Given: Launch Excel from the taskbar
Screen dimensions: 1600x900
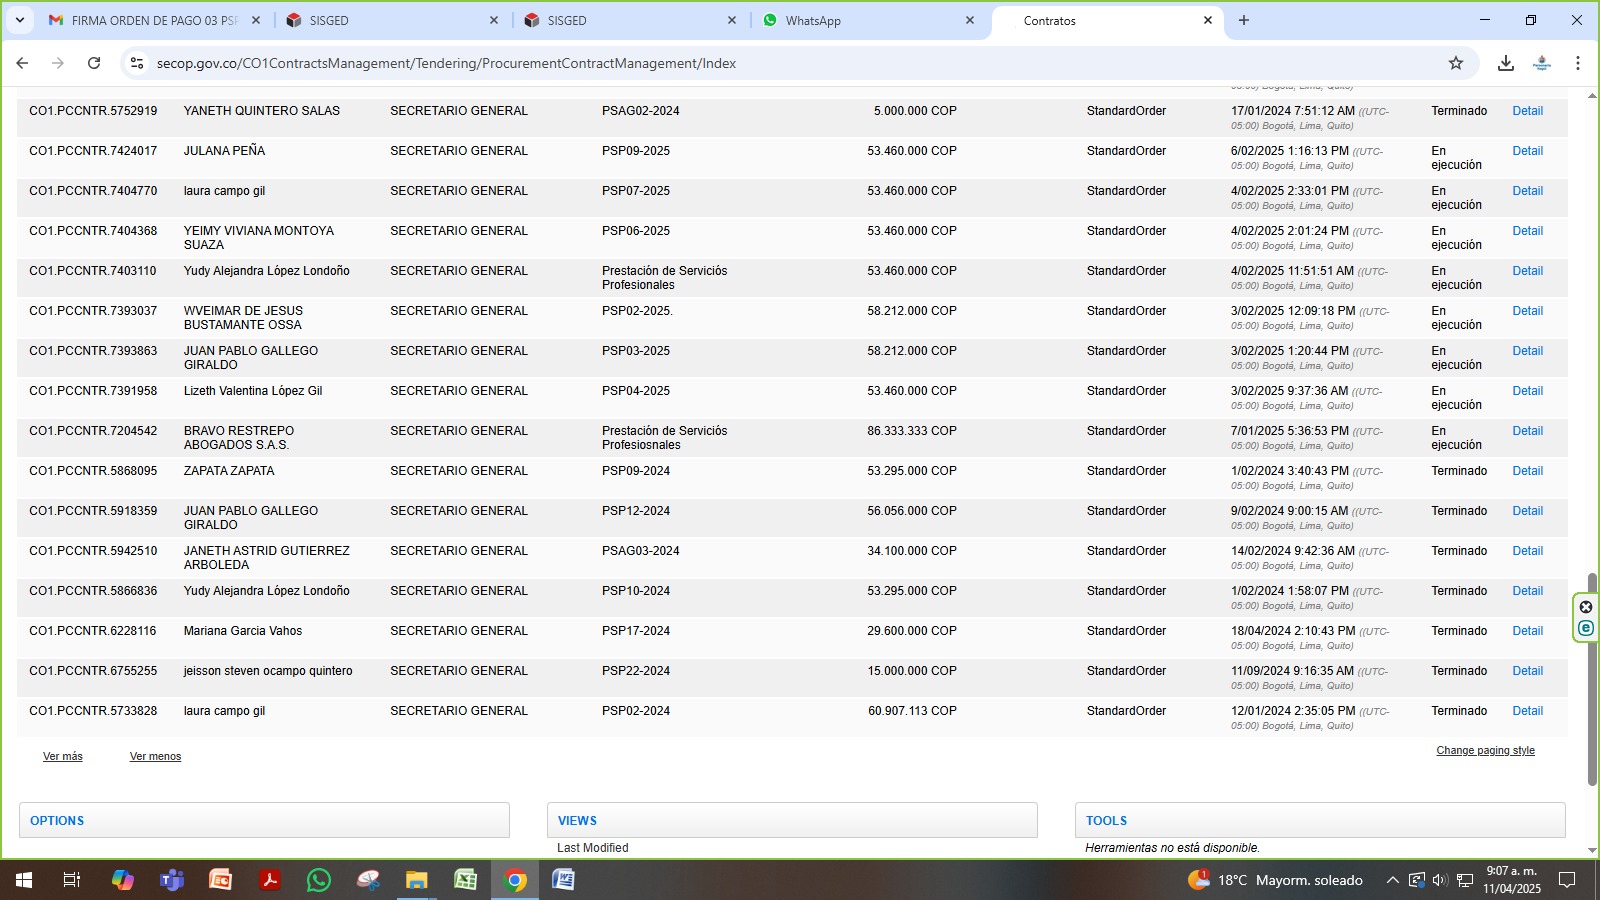Looking at the screenshot, I should pyautogui.click(x=466, y=880).
